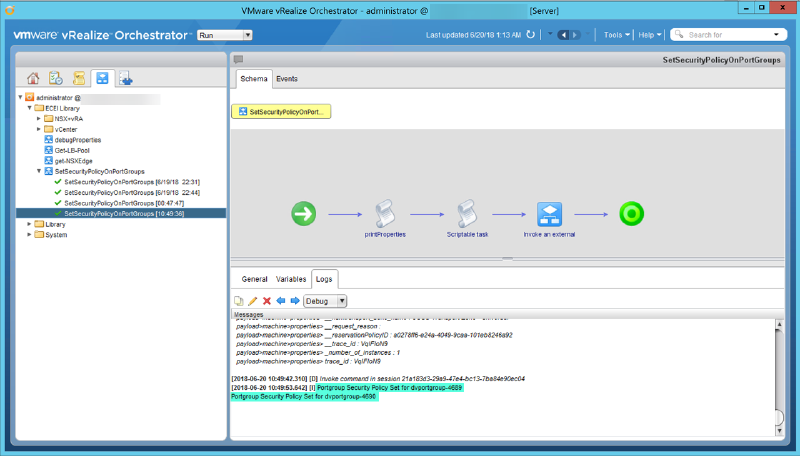
Task: Open the Help menu
Action: point(650,35)
